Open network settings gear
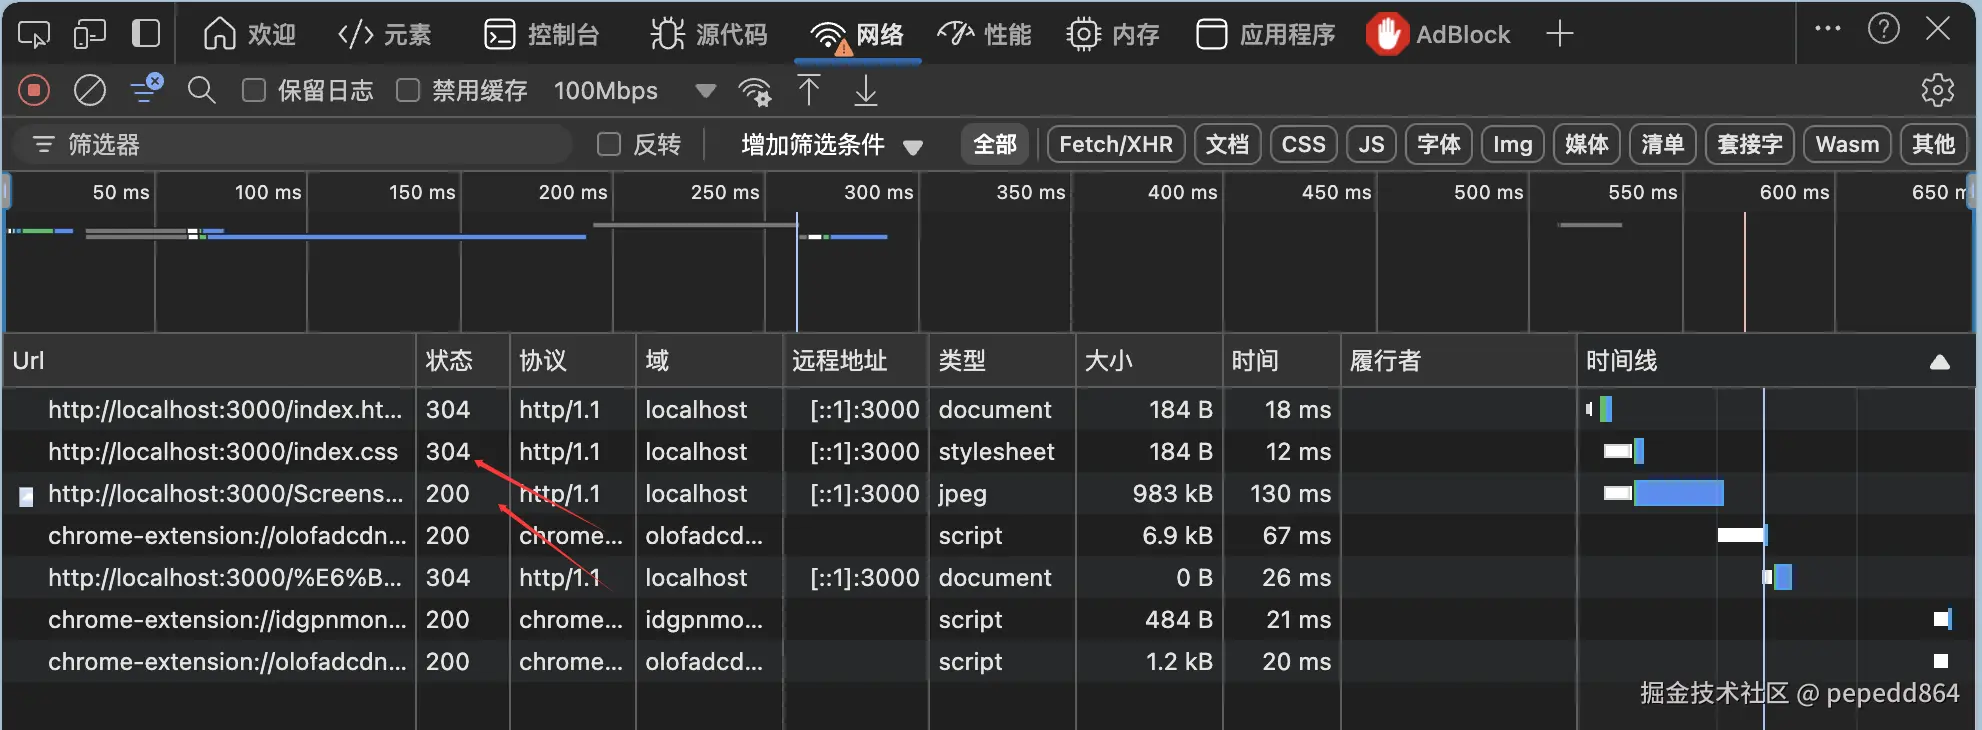 1937,91
